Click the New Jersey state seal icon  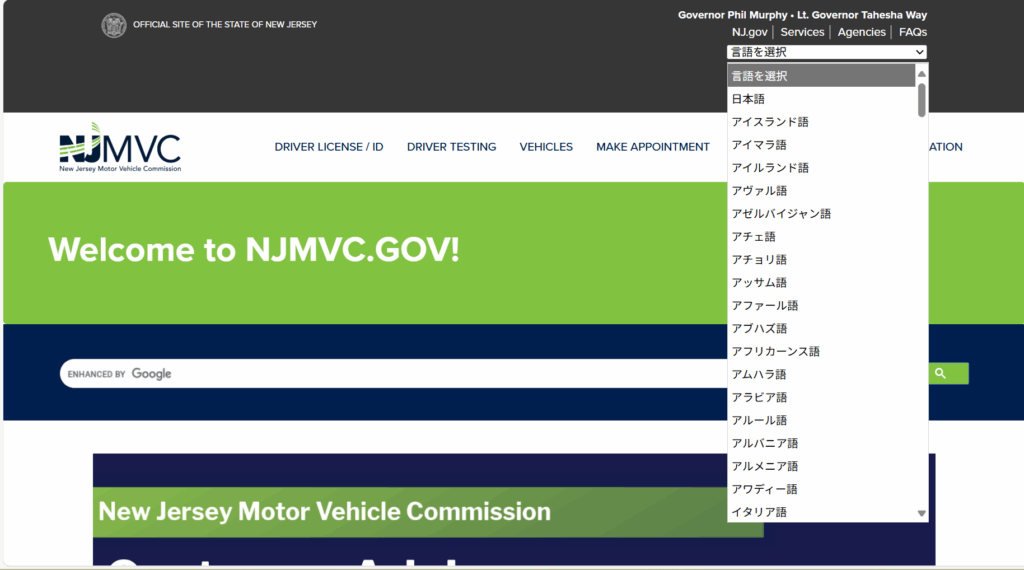click(114, 25)
